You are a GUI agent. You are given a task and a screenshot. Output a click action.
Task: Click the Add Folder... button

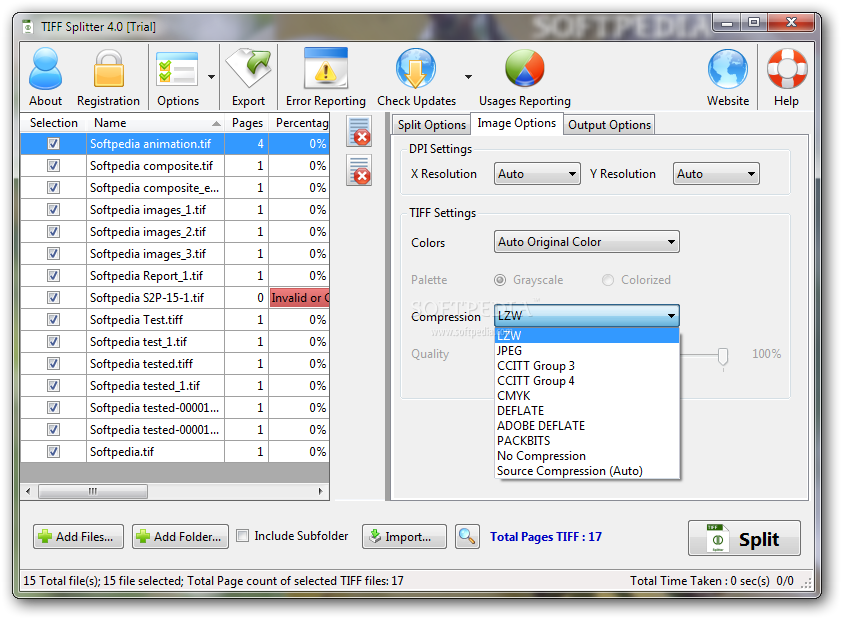click(180, 536)
